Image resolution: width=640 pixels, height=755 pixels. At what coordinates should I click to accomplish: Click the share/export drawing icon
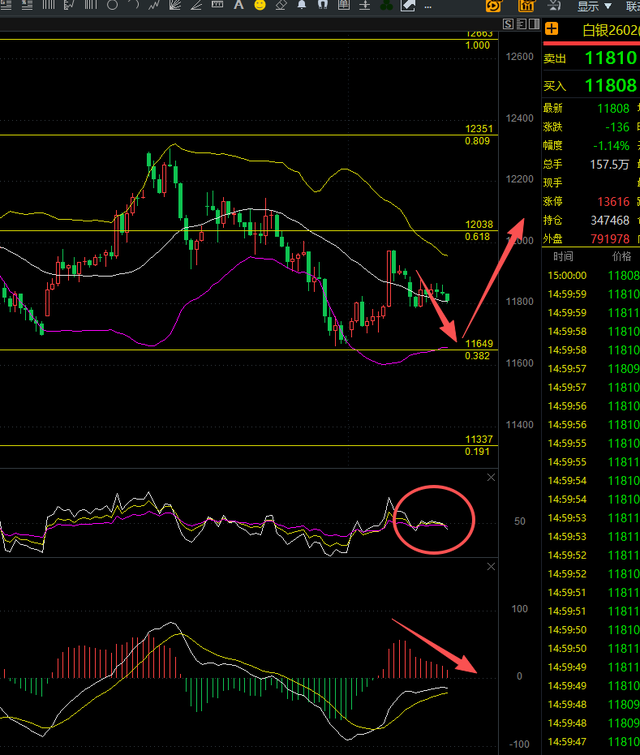[407, 5]
